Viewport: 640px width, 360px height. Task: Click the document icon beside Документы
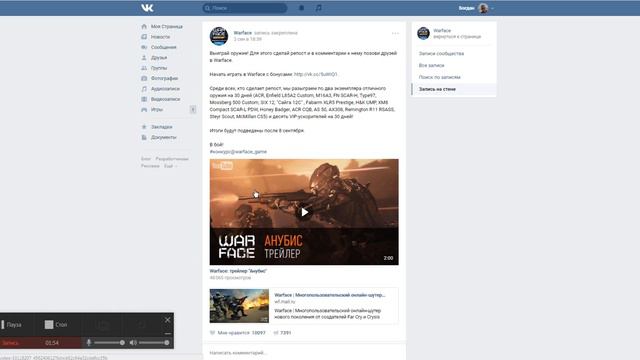[x=144, y=138]
